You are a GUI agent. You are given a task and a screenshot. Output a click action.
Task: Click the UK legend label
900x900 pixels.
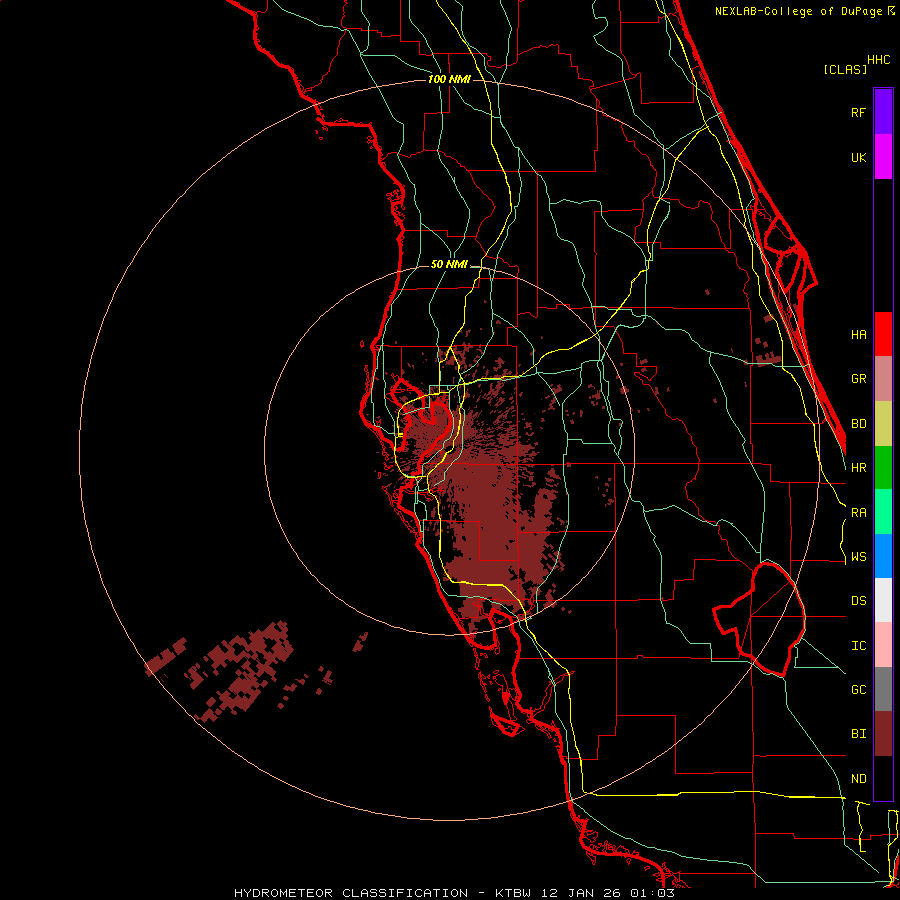pos(858,157)
